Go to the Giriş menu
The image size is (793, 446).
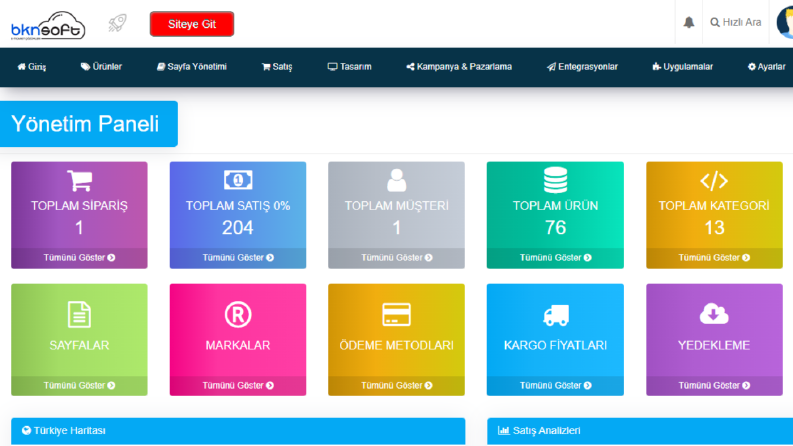point(31,67)
